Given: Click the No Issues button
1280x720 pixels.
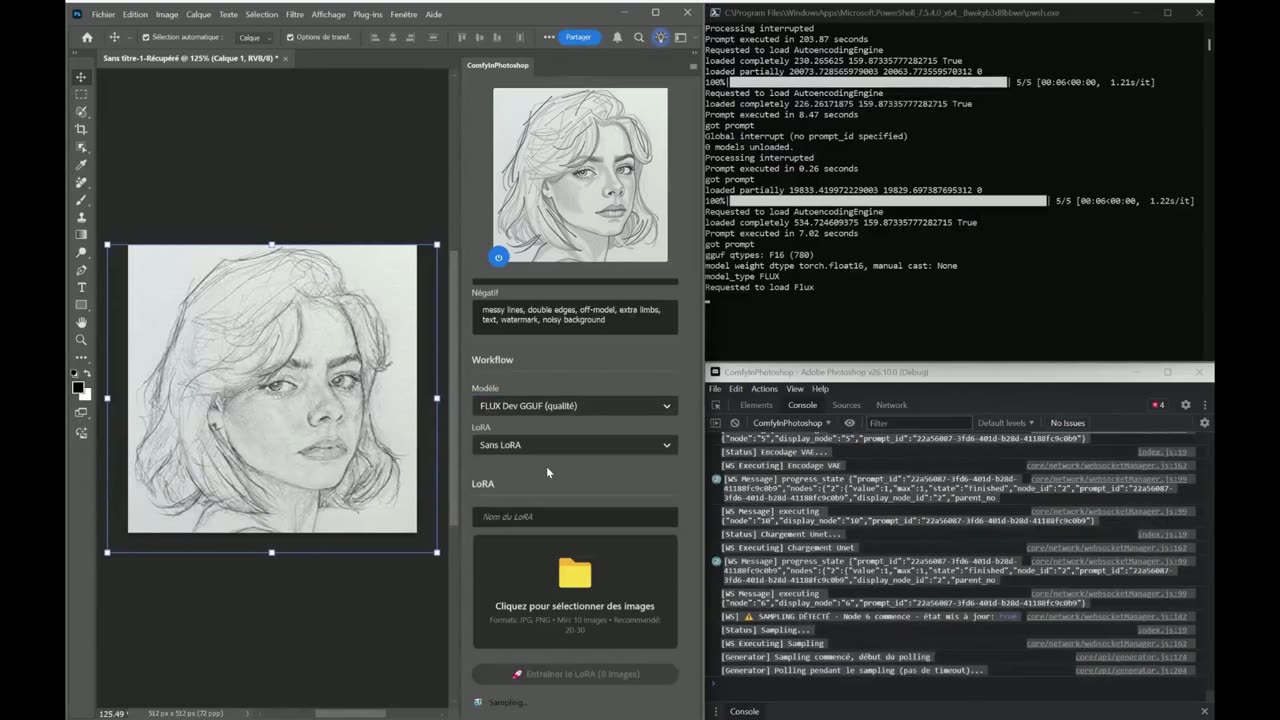Looking at the screenshot, I should (1068, 423).
